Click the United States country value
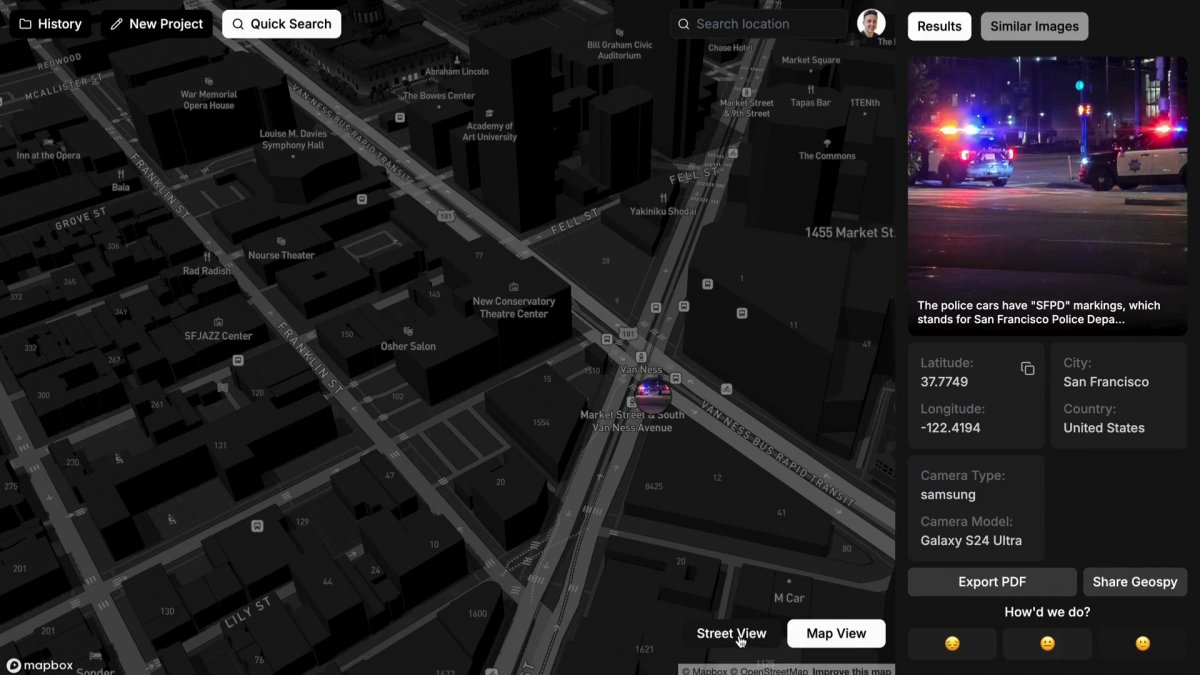1200x675 pixels. (x=1104, y=428)
